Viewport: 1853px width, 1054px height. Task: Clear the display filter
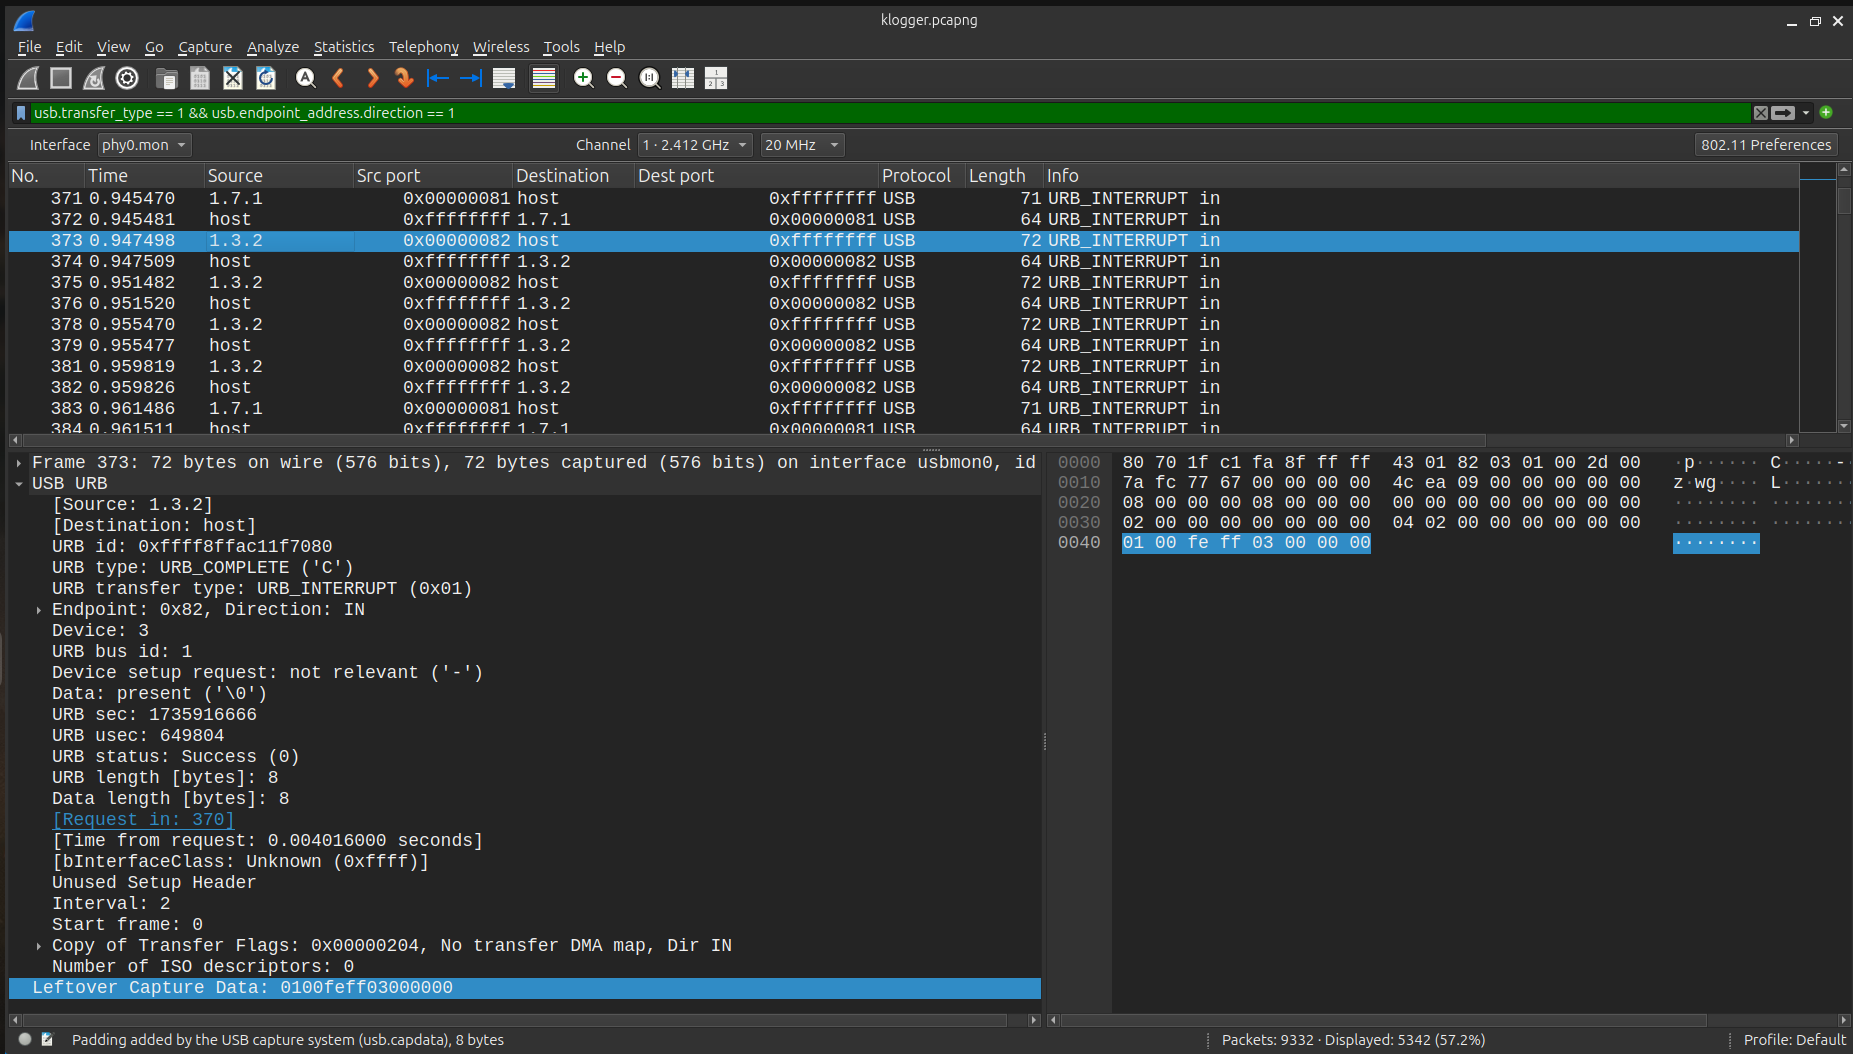click(1761, 113)
